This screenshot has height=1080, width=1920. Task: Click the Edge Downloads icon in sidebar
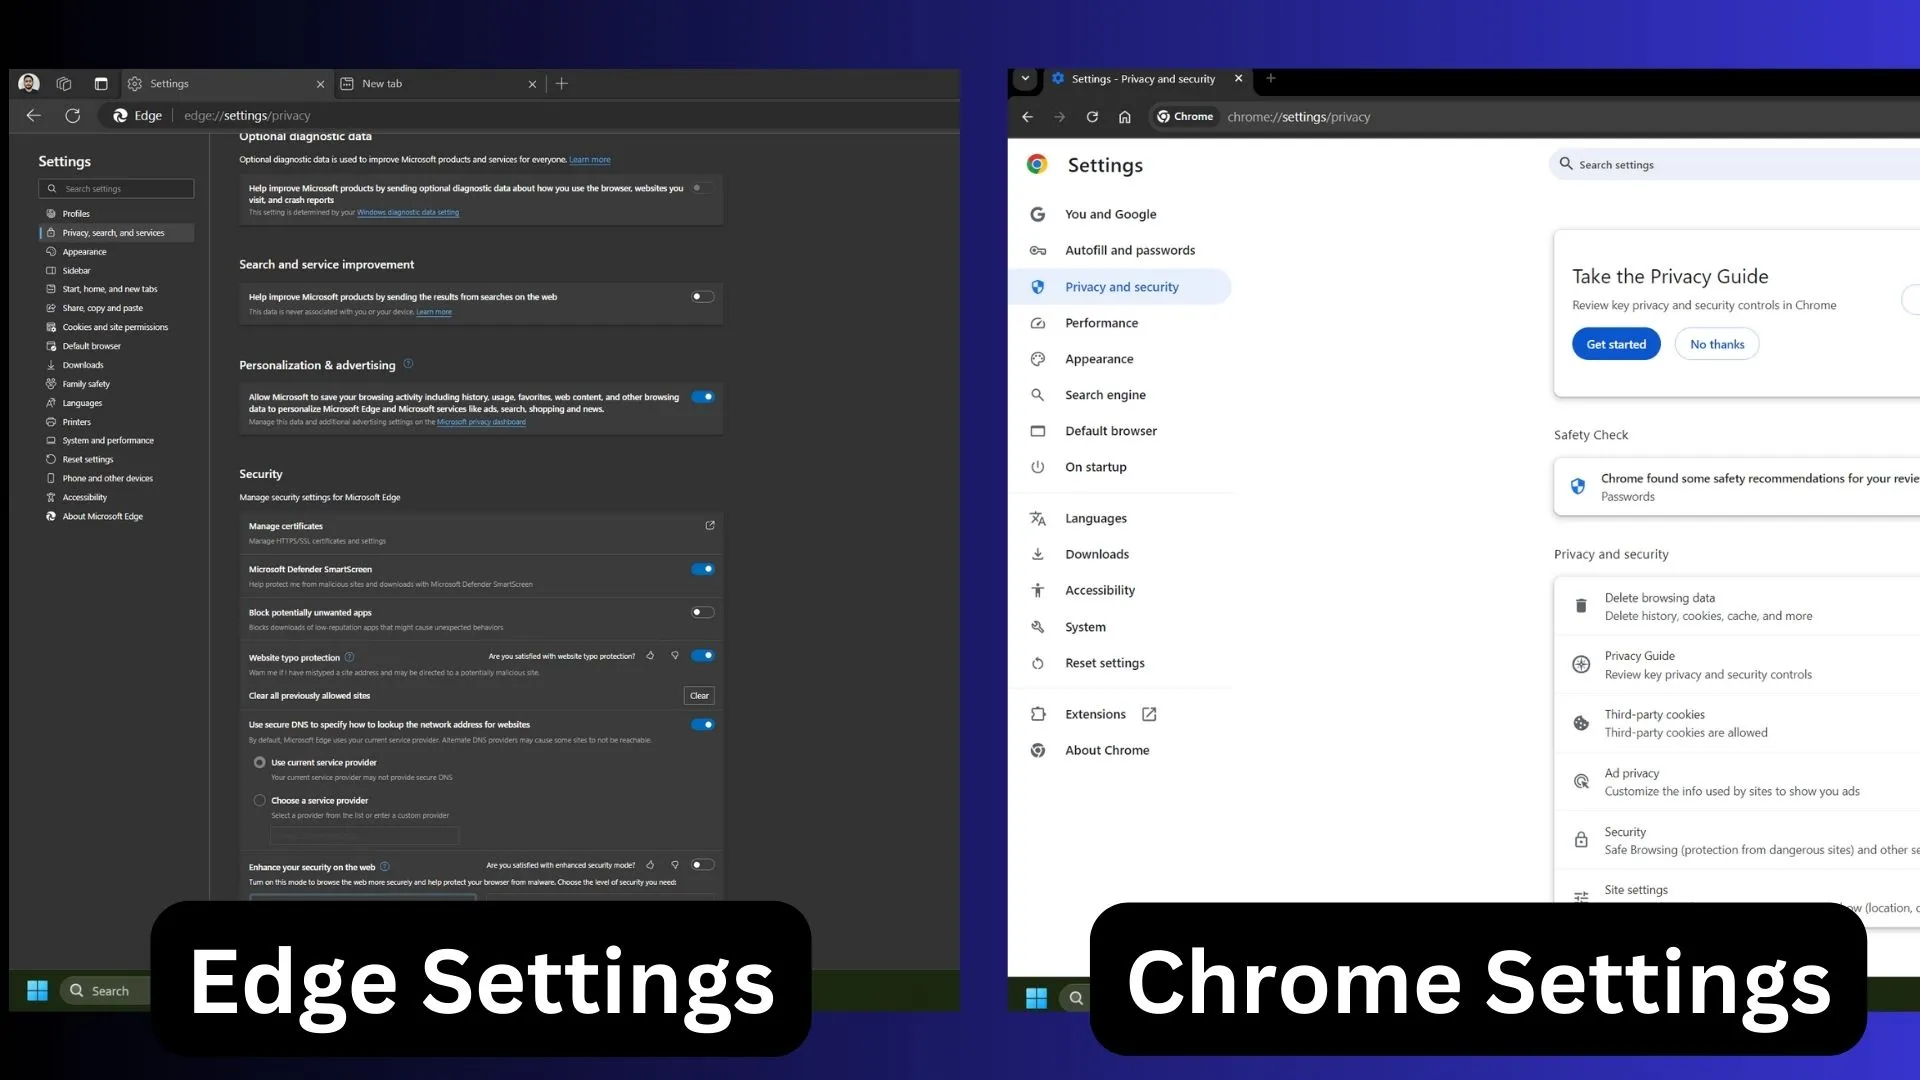click(x=50, y=364)
